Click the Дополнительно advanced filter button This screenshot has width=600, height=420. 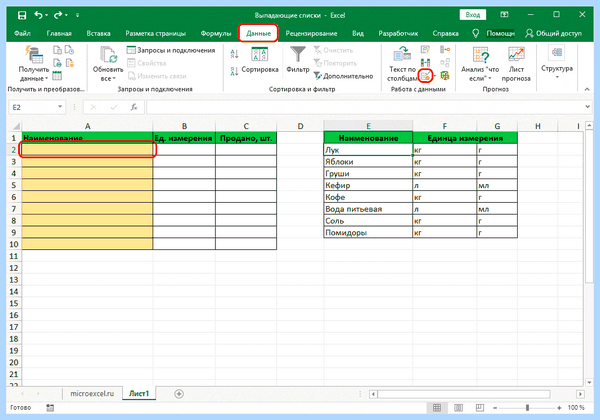pos(343,76)
